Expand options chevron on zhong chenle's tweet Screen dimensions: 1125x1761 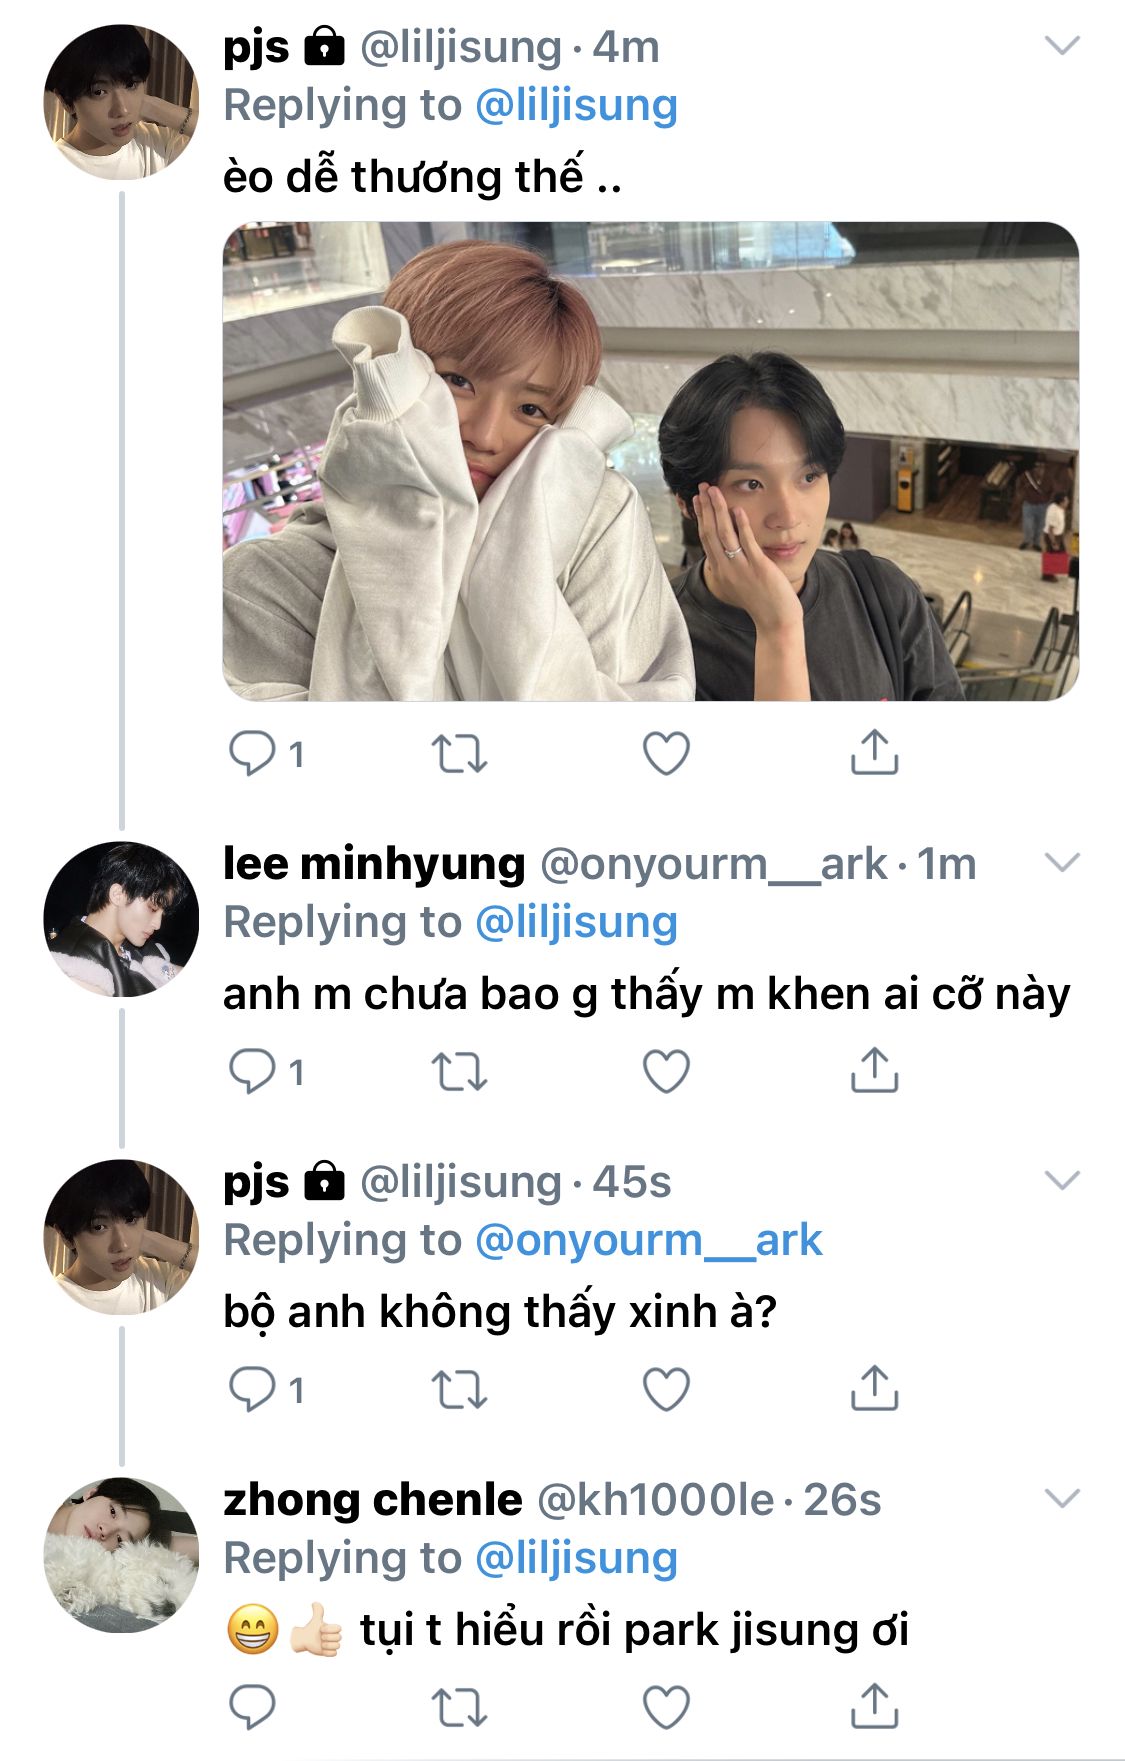point(1062,1498)
